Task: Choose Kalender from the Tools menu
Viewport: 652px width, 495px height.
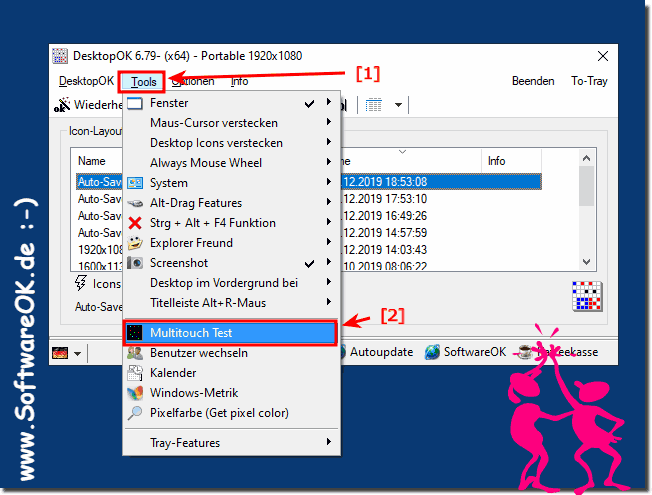Action: [232, 373]
